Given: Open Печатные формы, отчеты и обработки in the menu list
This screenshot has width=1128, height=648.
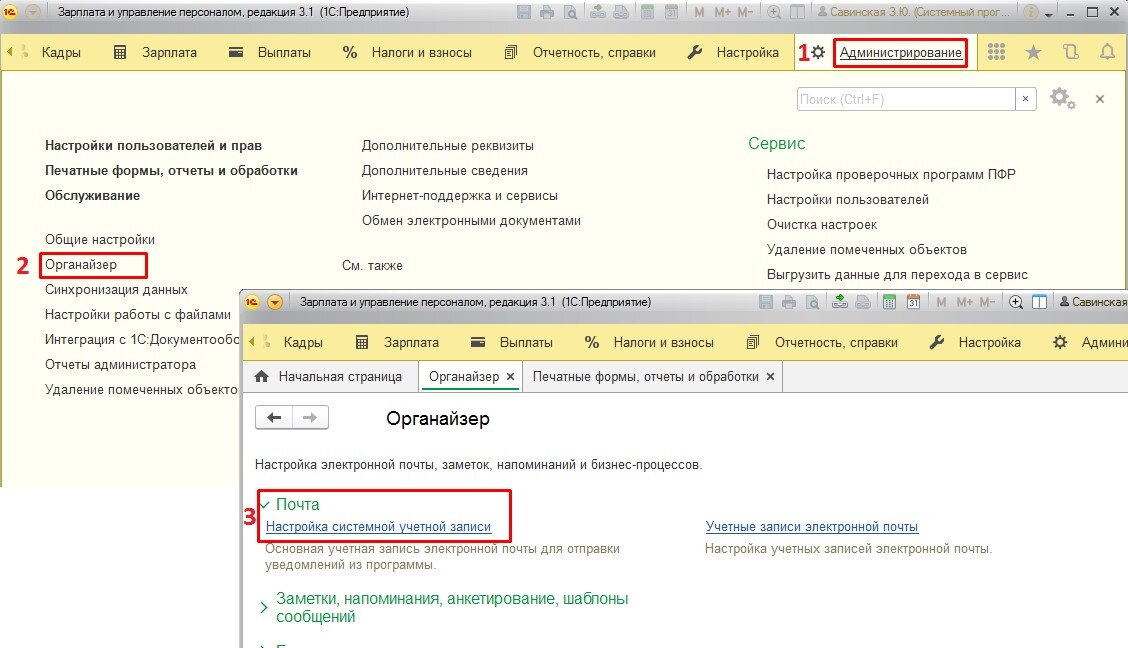Looking at the screenshot, I should click(171, 170).
